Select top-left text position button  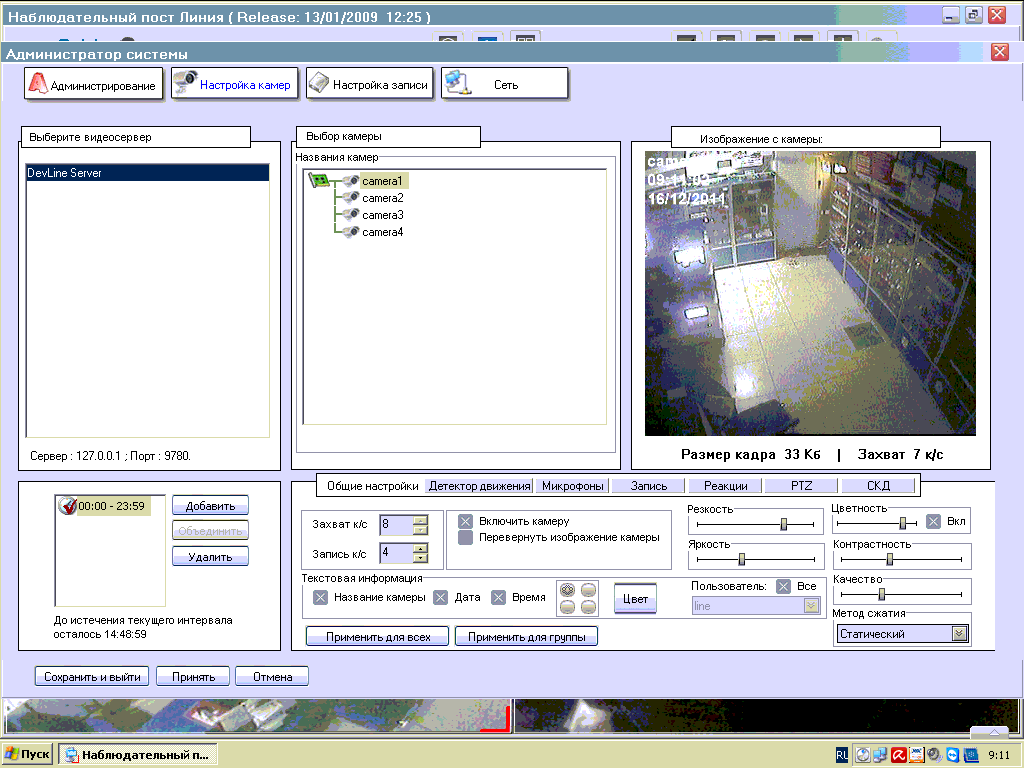click(x=569, y=590)
